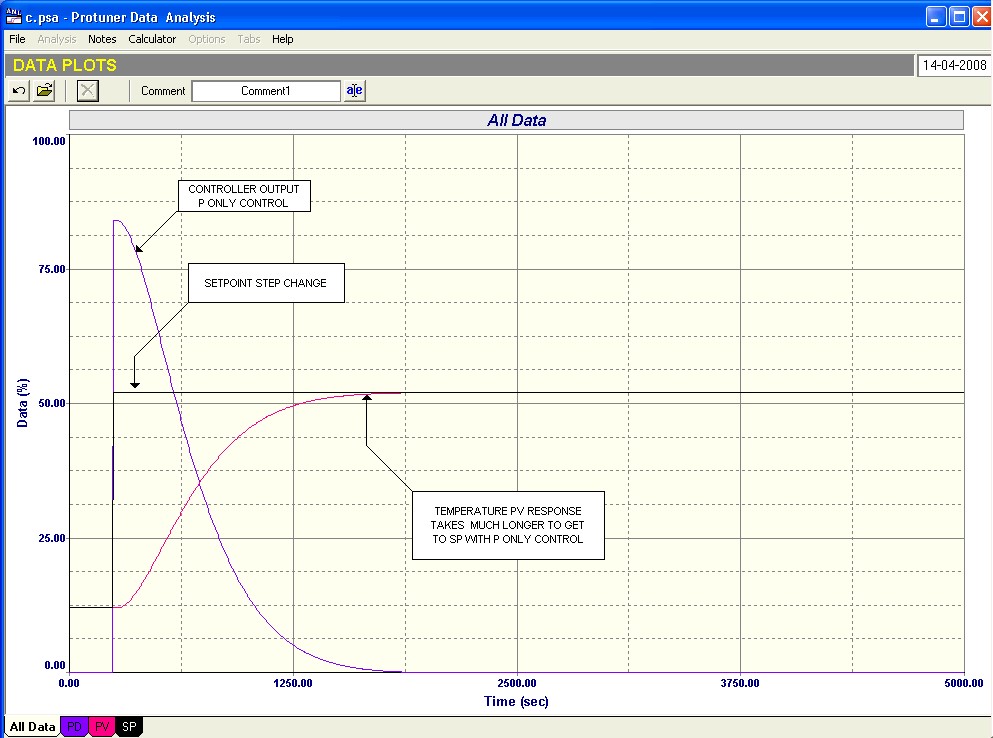Open the Help menu

tap(283, 39)
